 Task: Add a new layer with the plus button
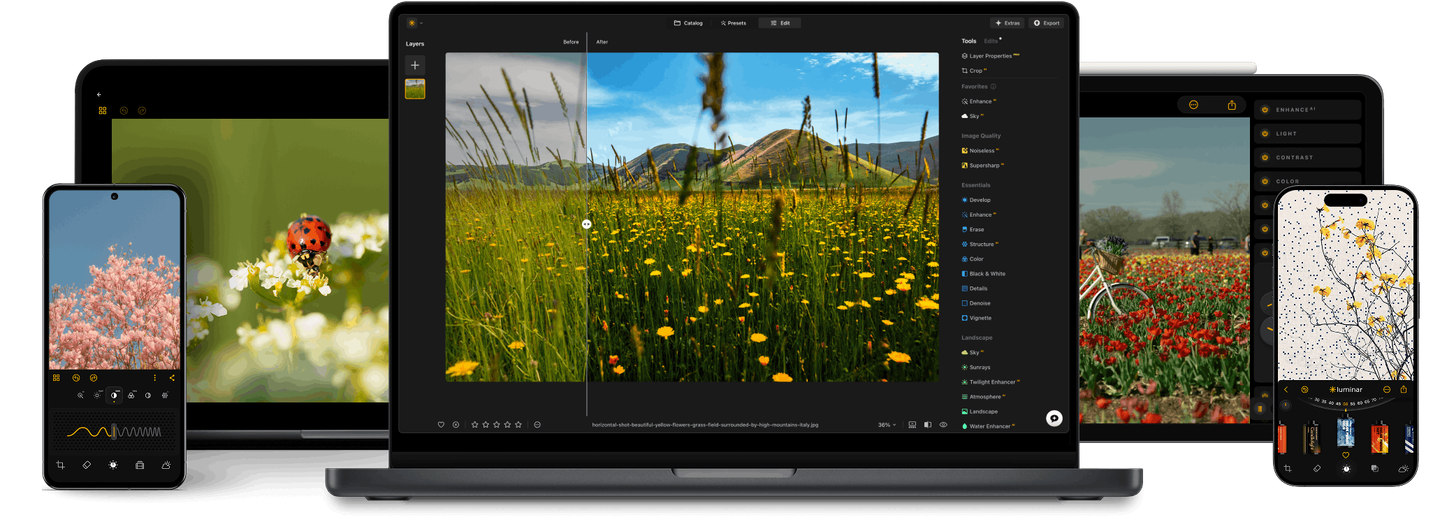pos(415,65)
